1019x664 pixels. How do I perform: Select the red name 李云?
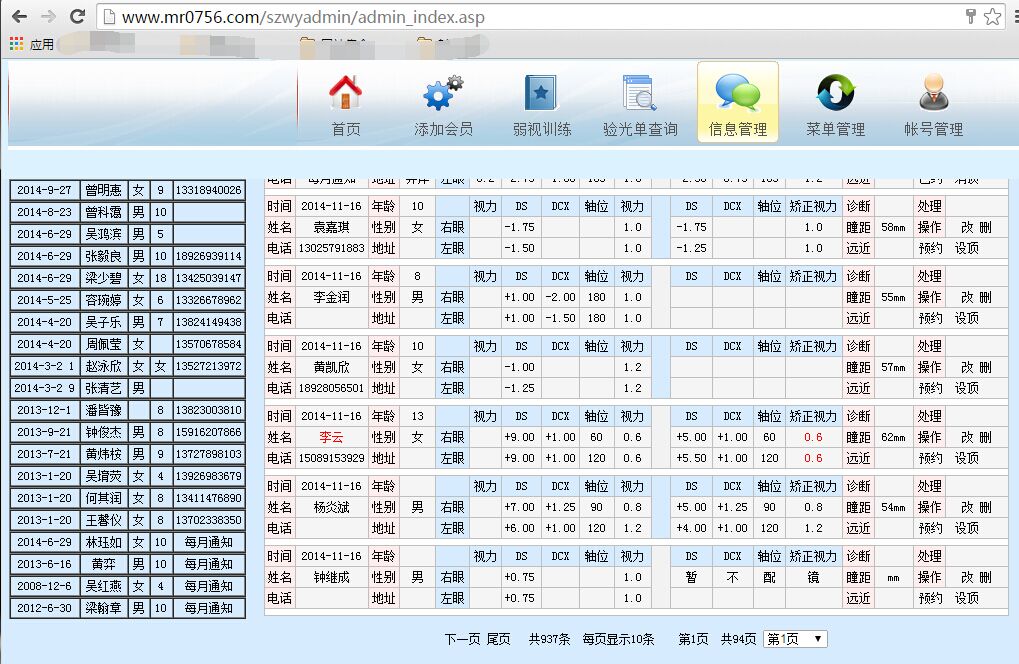tap(331, 437)
